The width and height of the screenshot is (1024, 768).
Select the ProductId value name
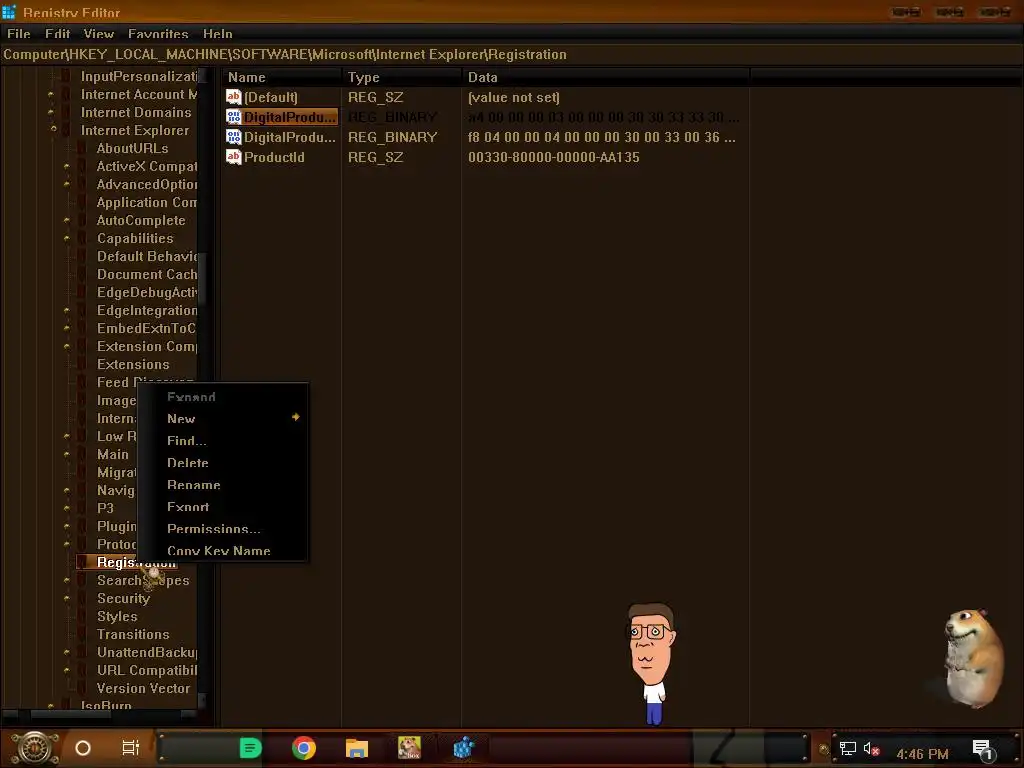(x=274, y=157)
